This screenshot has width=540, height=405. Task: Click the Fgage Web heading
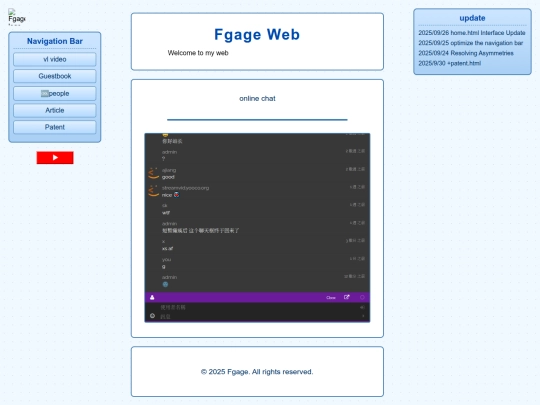coord(257,34)
